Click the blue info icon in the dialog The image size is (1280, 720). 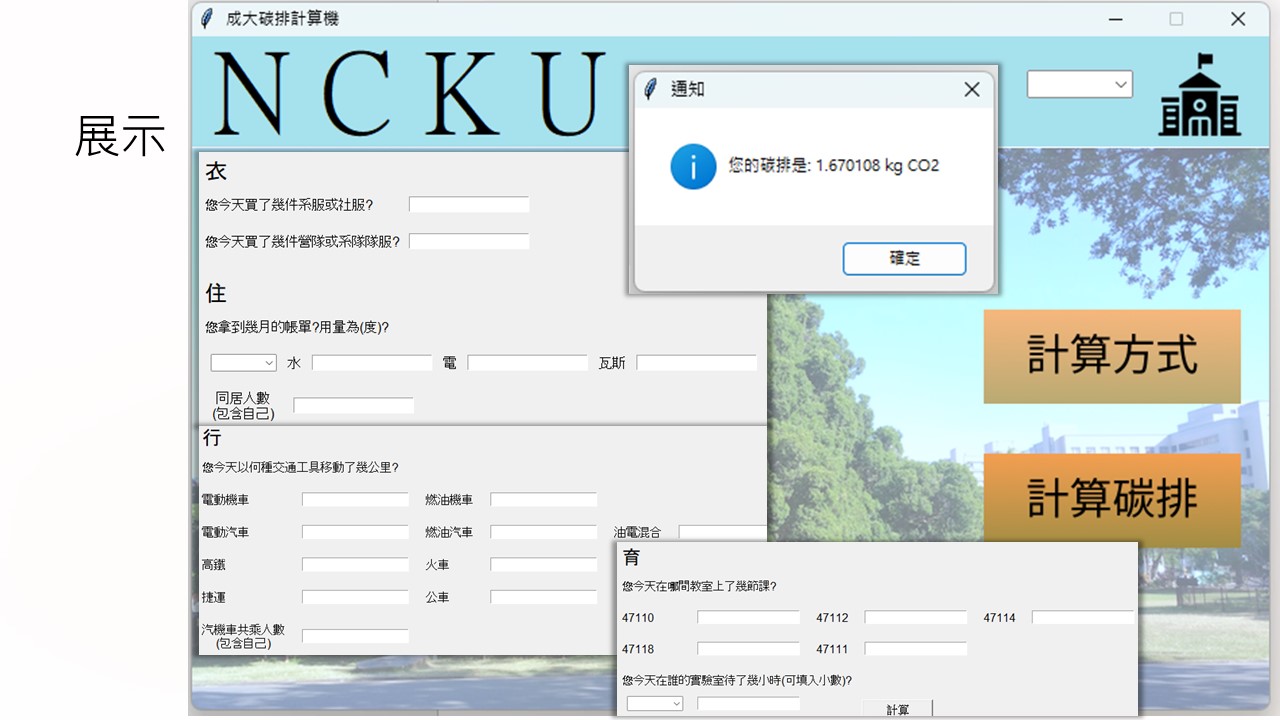coord(693,166)
